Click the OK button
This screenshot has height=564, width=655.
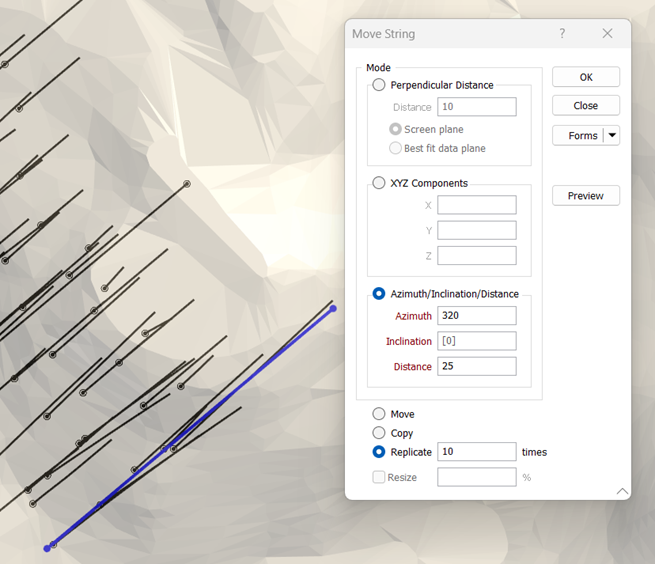(586, 77)
